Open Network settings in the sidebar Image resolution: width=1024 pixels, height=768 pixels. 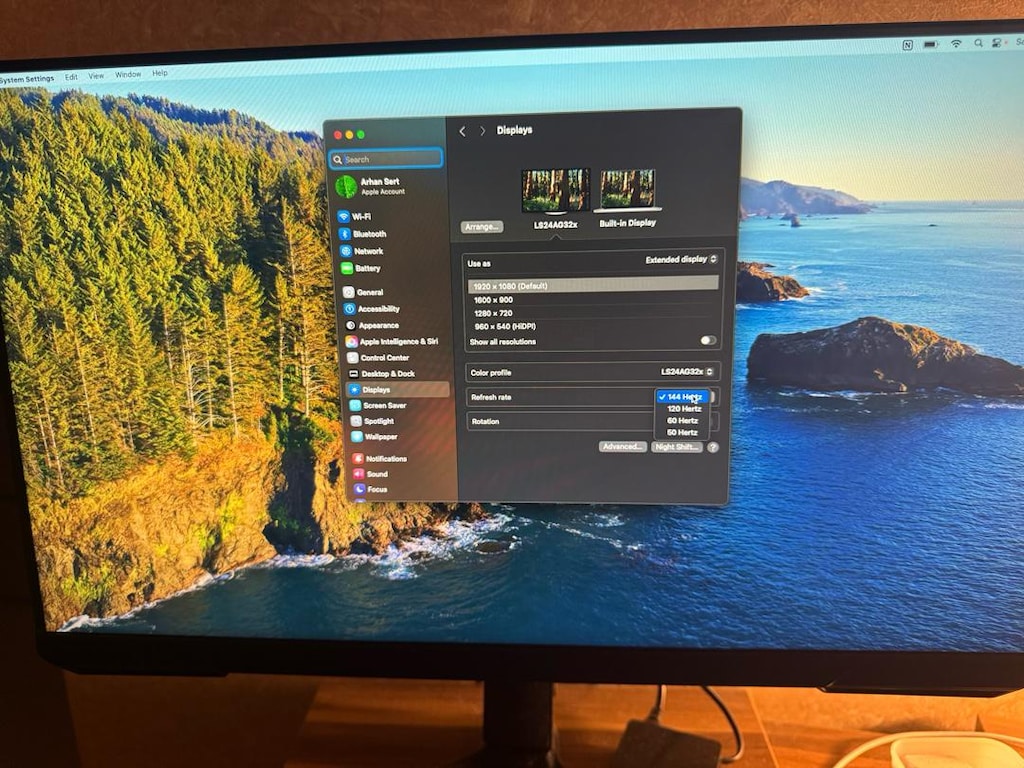coord(362,251)
